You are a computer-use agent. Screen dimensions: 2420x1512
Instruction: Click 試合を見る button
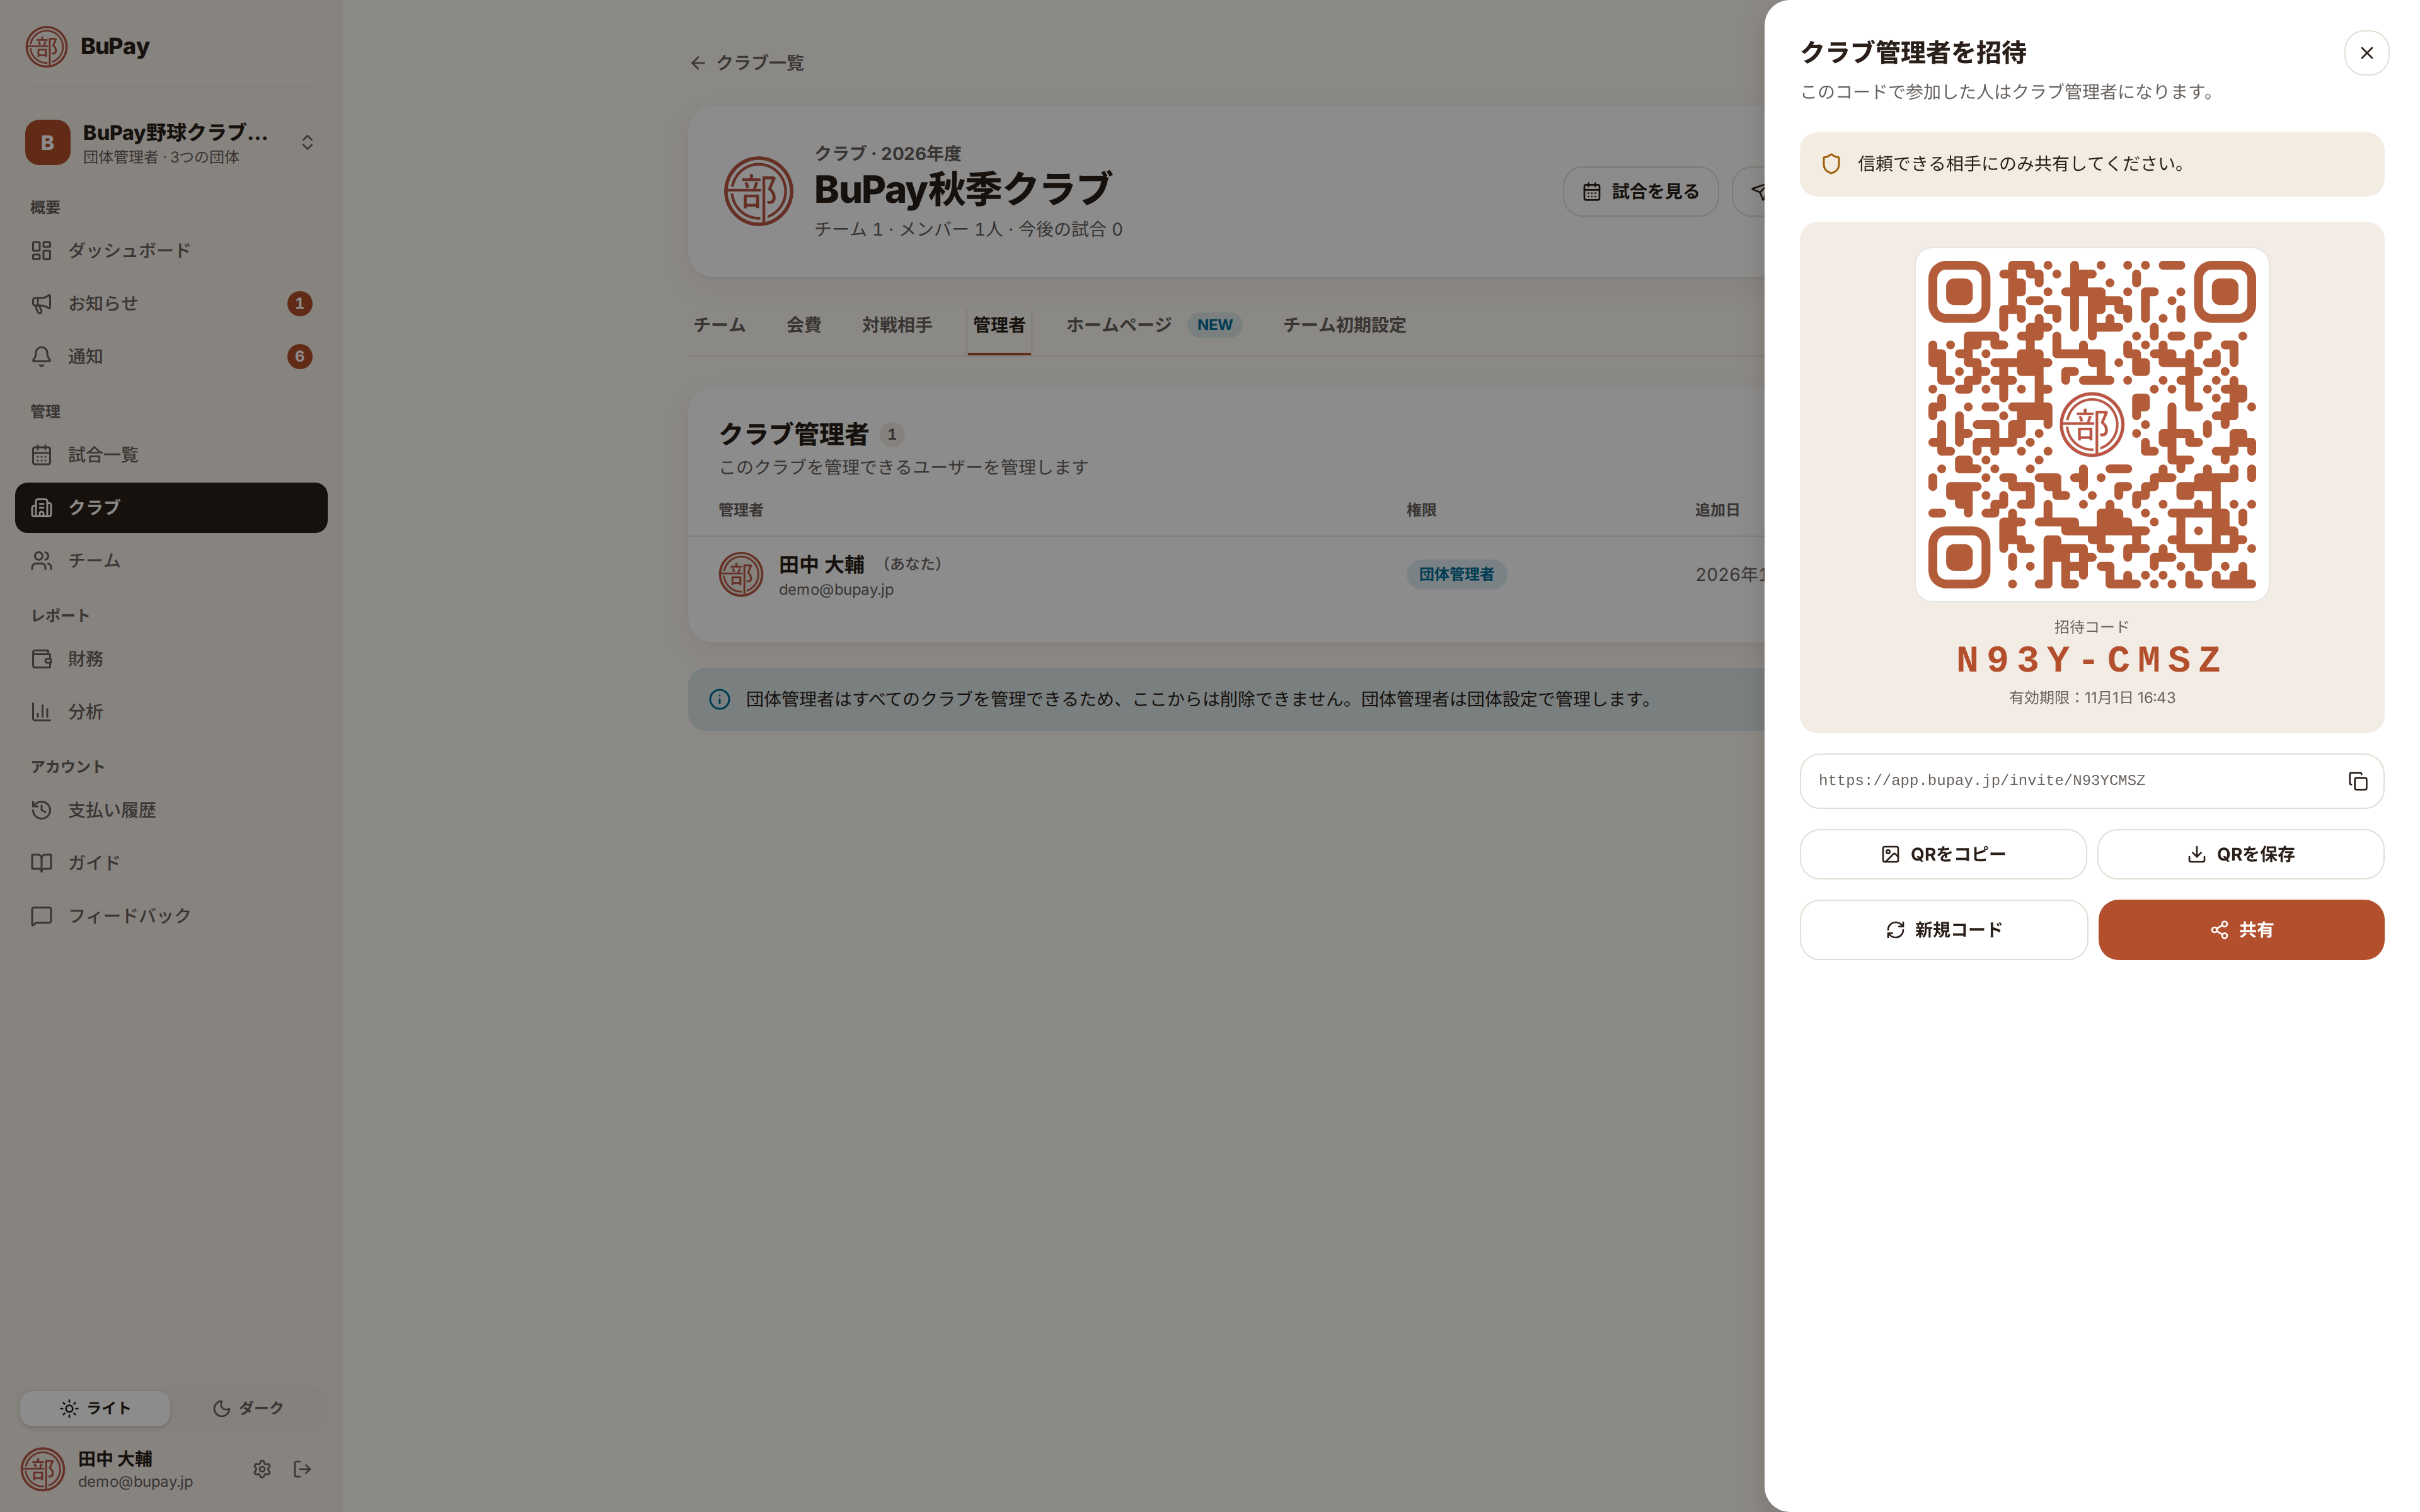(x=1640, y=191)
